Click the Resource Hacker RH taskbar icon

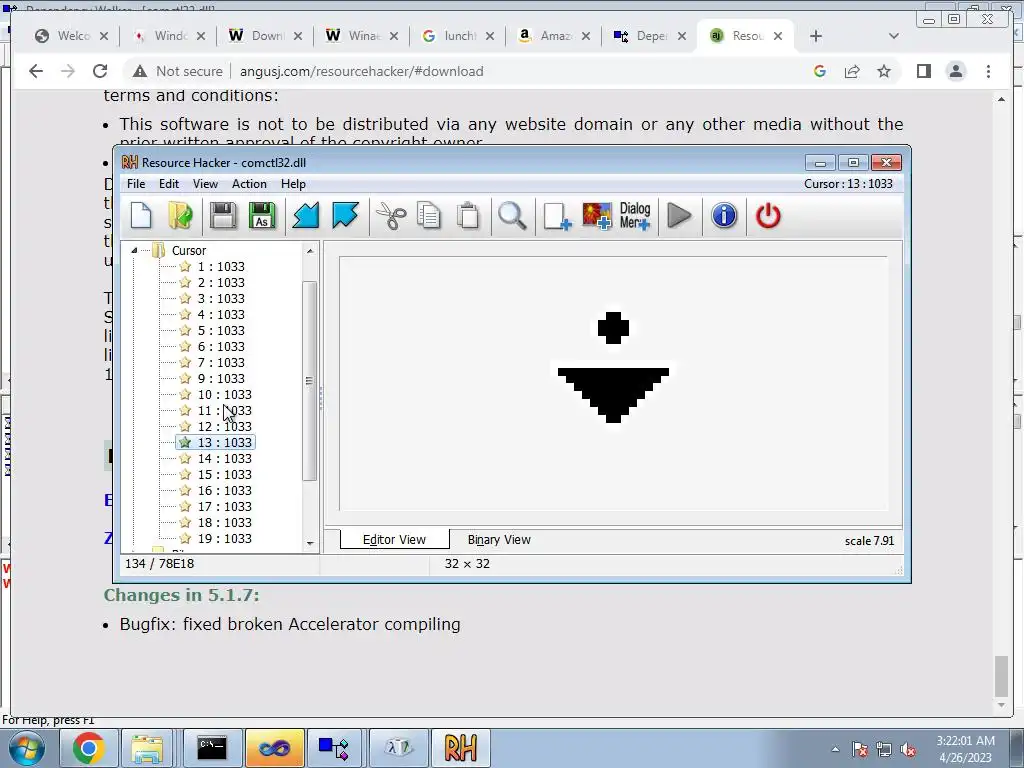tap(460, 748)
